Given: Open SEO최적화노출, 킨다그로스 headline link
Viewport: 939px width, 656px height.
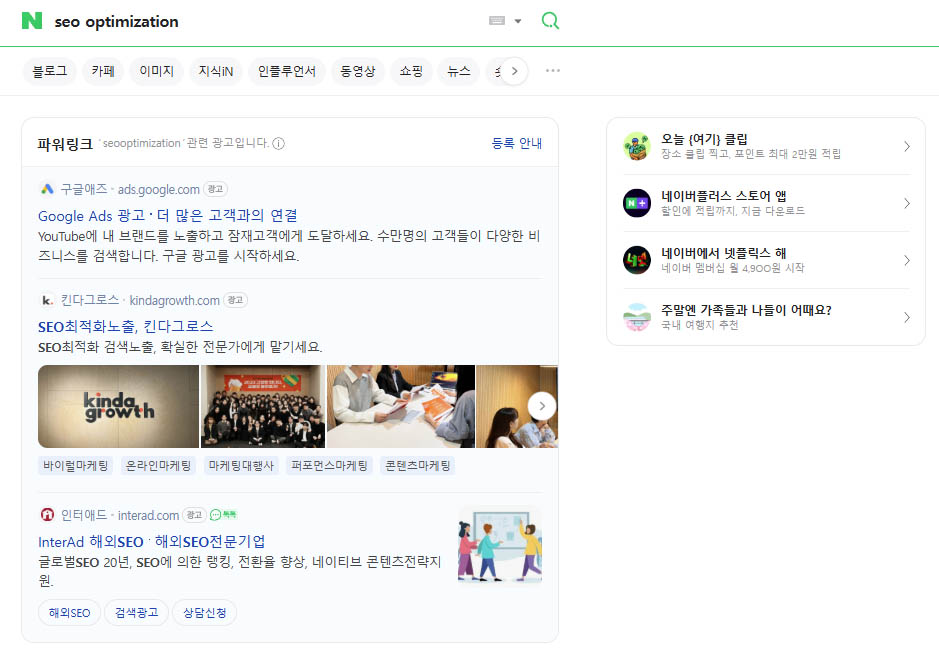Looking at the screenshot, I should (x=126, y=327).
